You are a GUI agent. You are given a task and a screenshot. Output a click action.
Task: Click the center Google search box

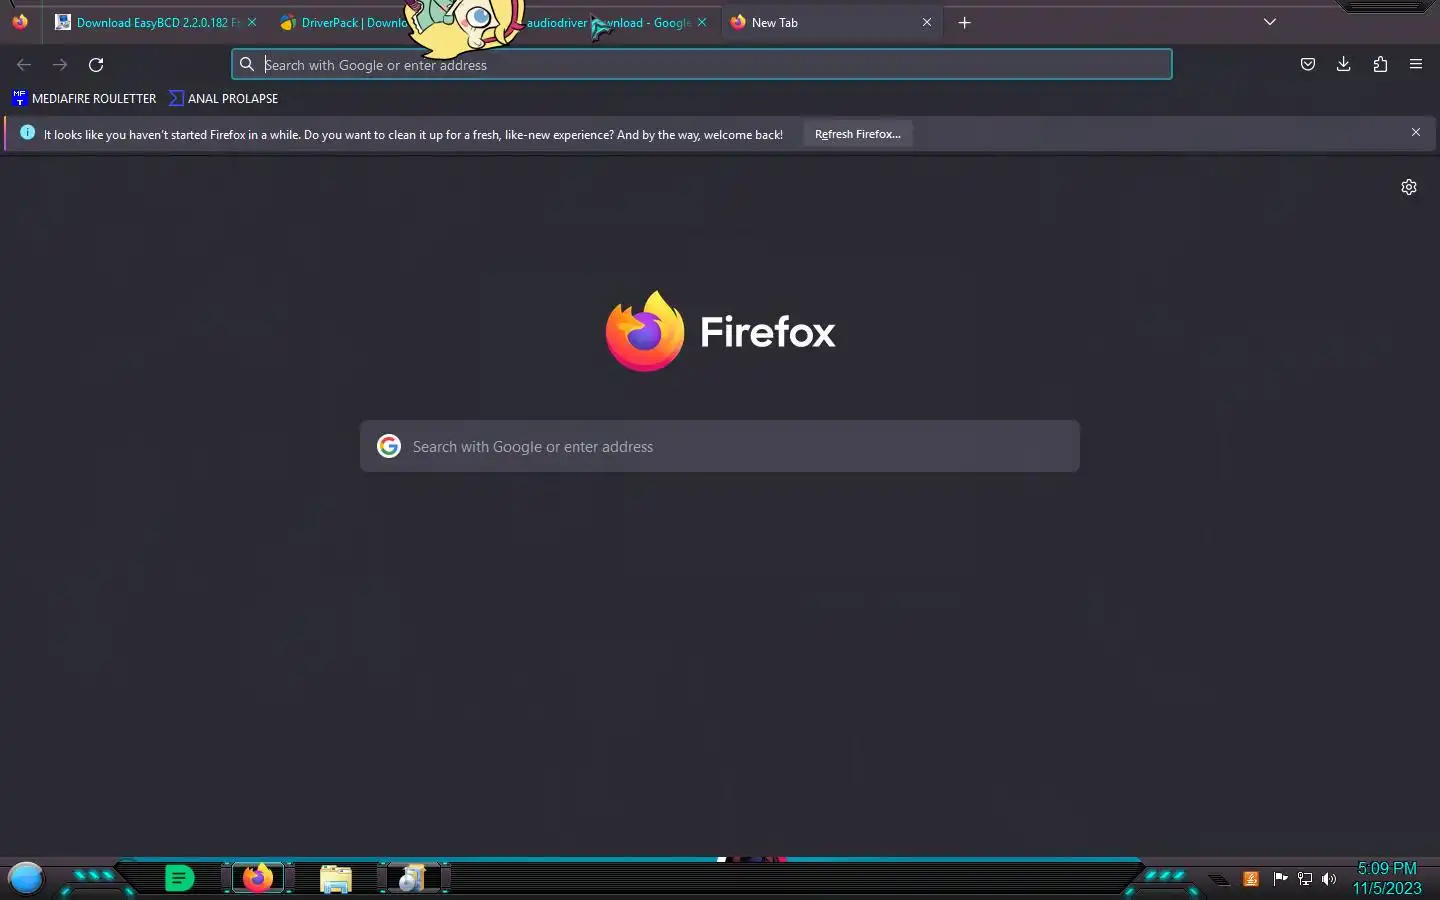[x=720, y=446]
